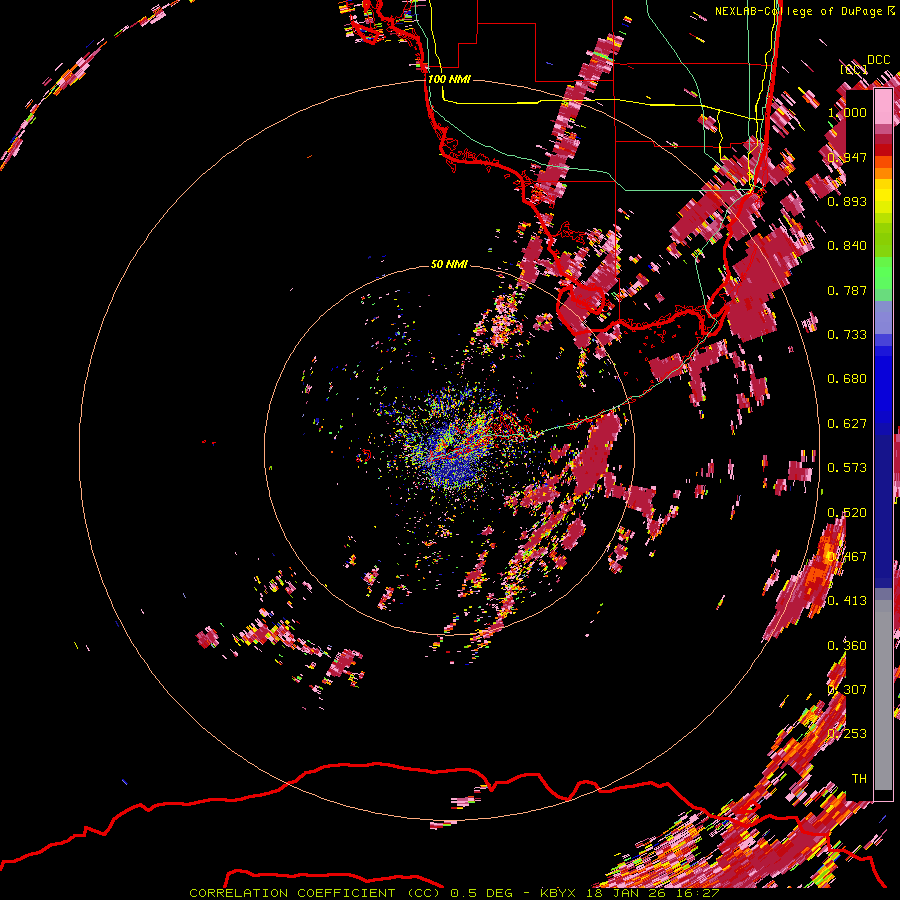The height and width of the screenshot is (900, 900).
Task: Pick the gray segment of the color bar
Action: click(x=883, y=695)
